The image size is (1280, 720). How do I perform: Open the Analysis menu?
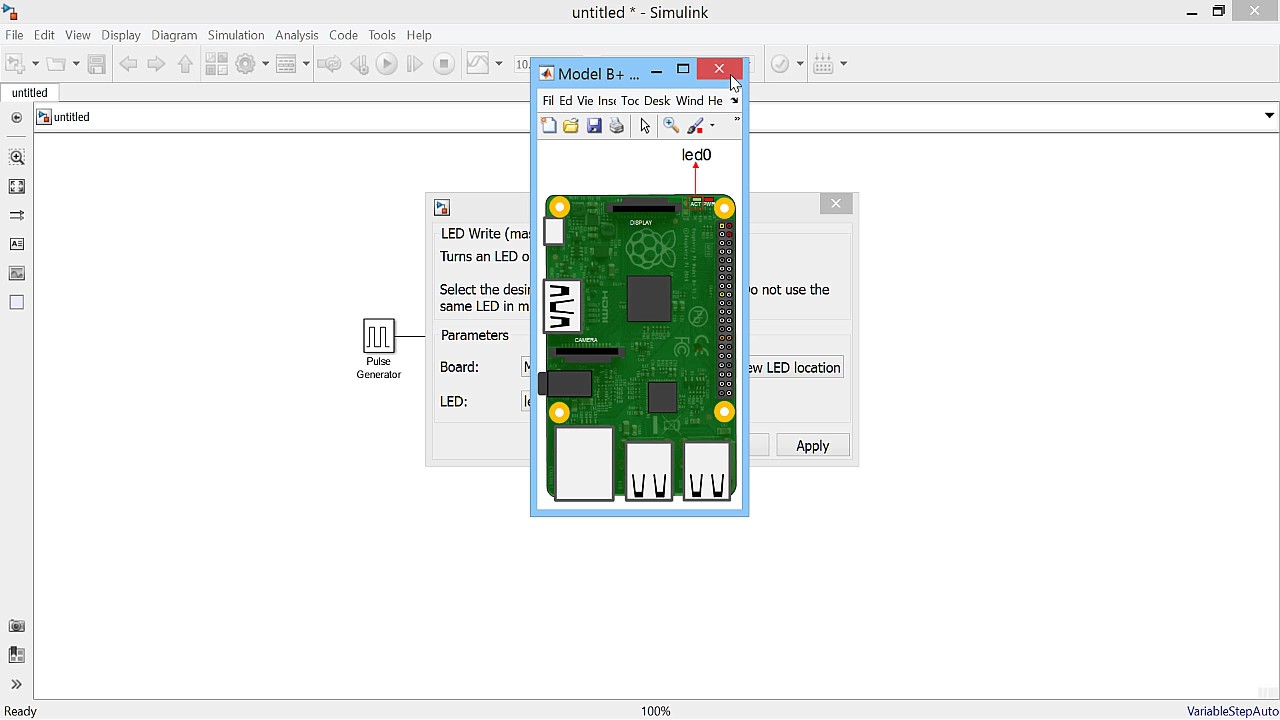tap(296, 35)
